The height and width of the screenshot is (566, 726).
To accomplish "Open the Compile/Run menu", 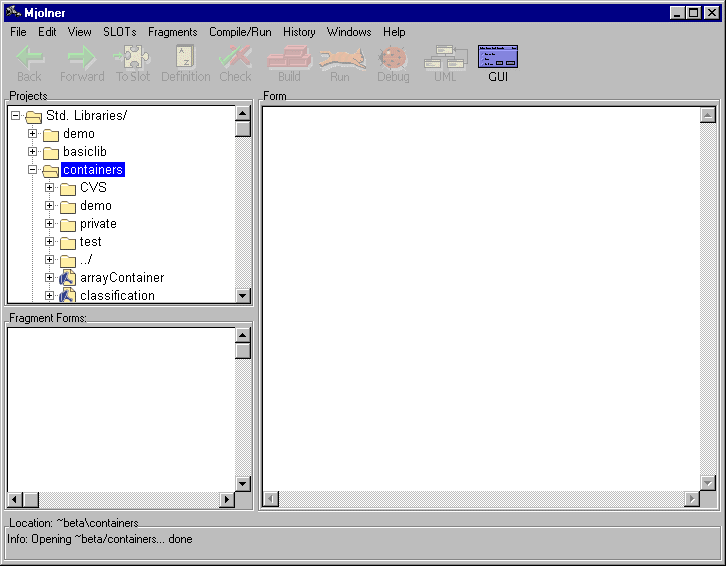I will click(x=240, y=32).
